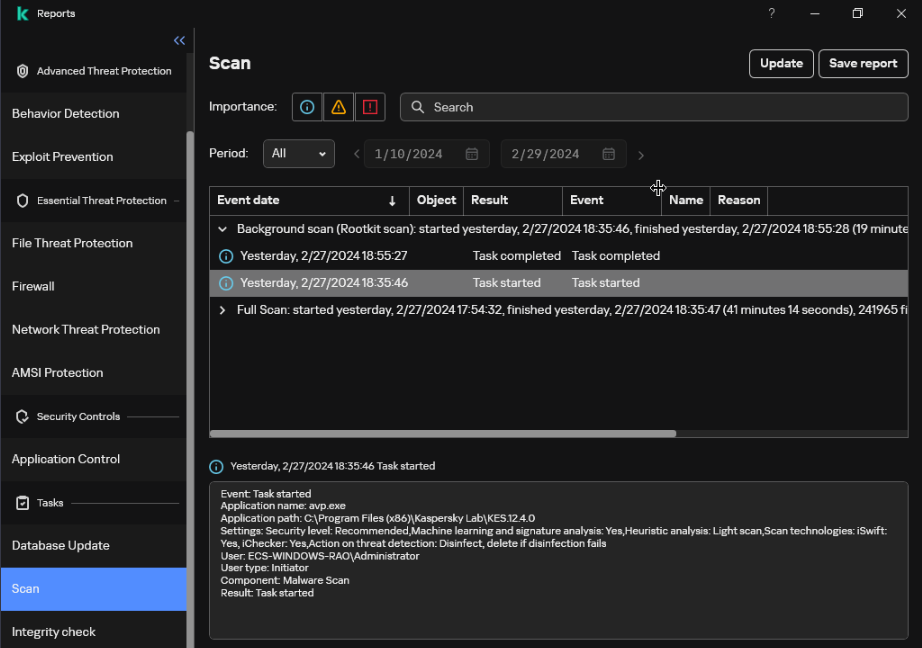This screenshot has height=648, width=922.
Task: Select the 18:55:27 Task completed row
Action: pos(559,256)
